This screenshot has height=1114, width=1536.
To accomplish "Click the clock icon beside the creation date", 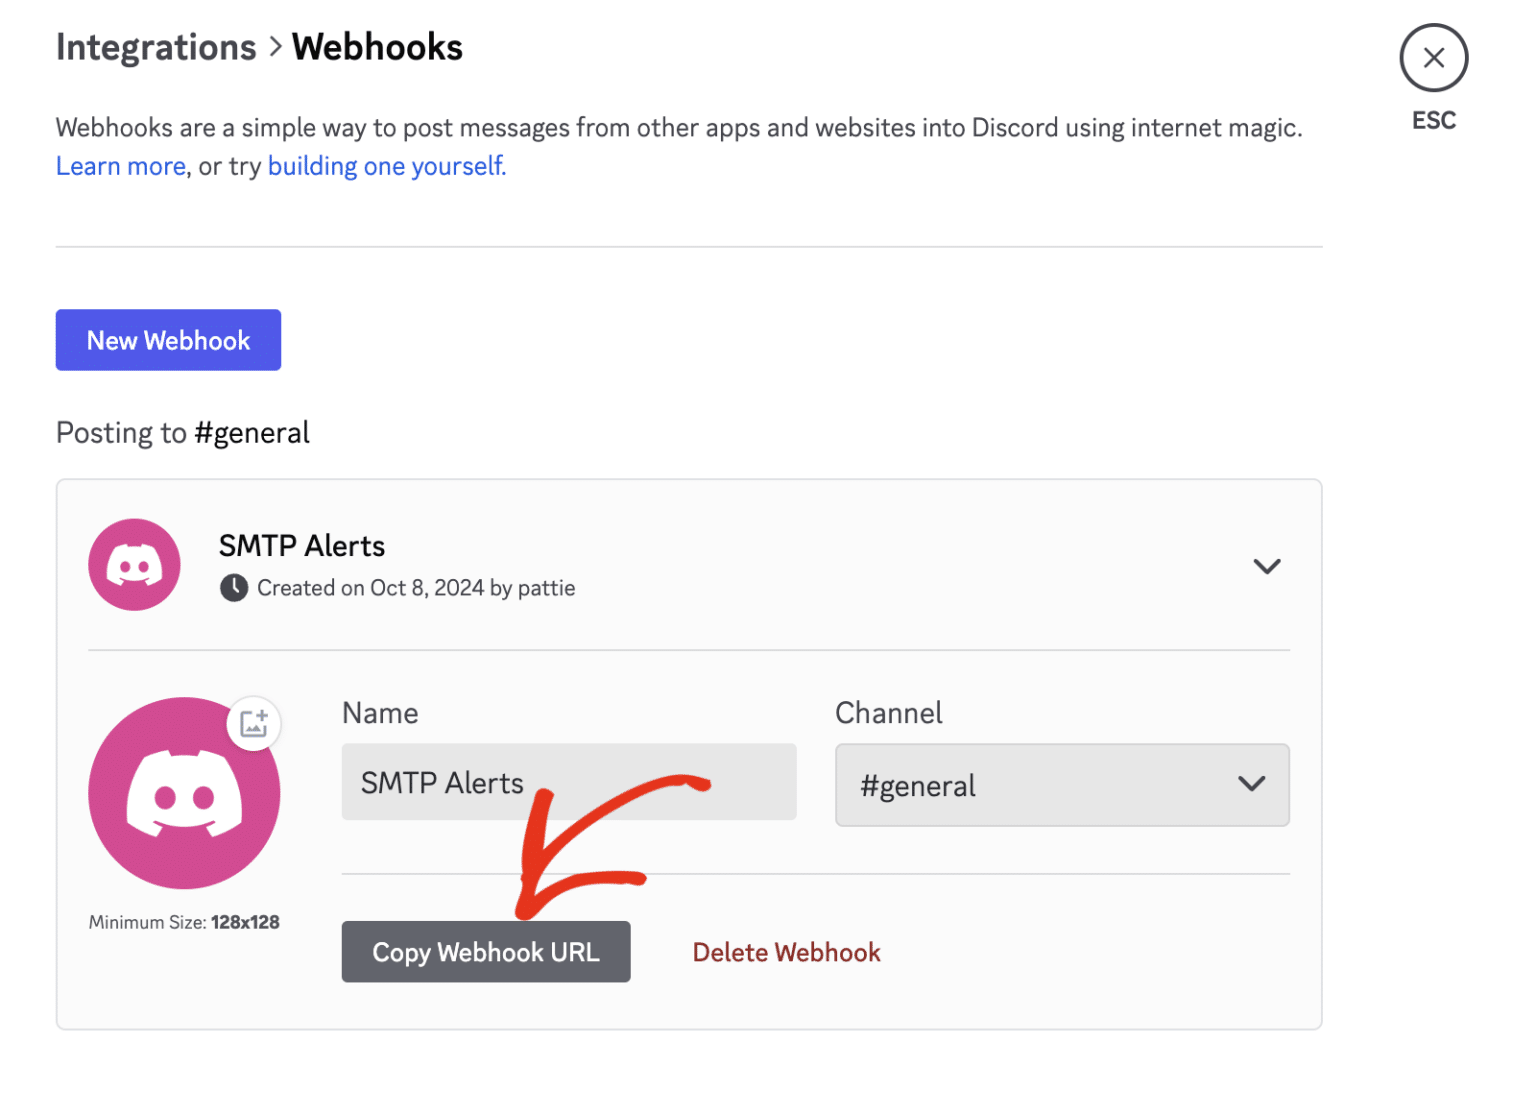I will pos(233,588).
